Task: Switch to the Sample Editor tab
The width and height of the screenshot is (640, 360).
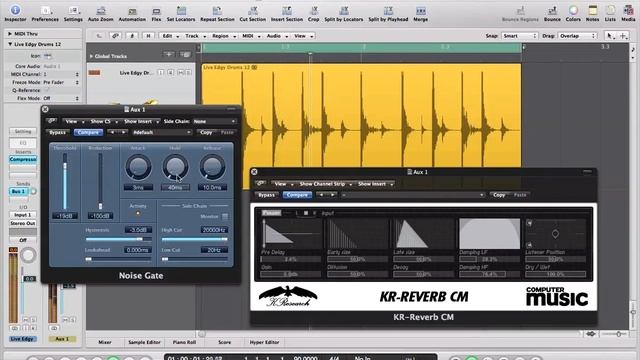Action: click(144, 342)
